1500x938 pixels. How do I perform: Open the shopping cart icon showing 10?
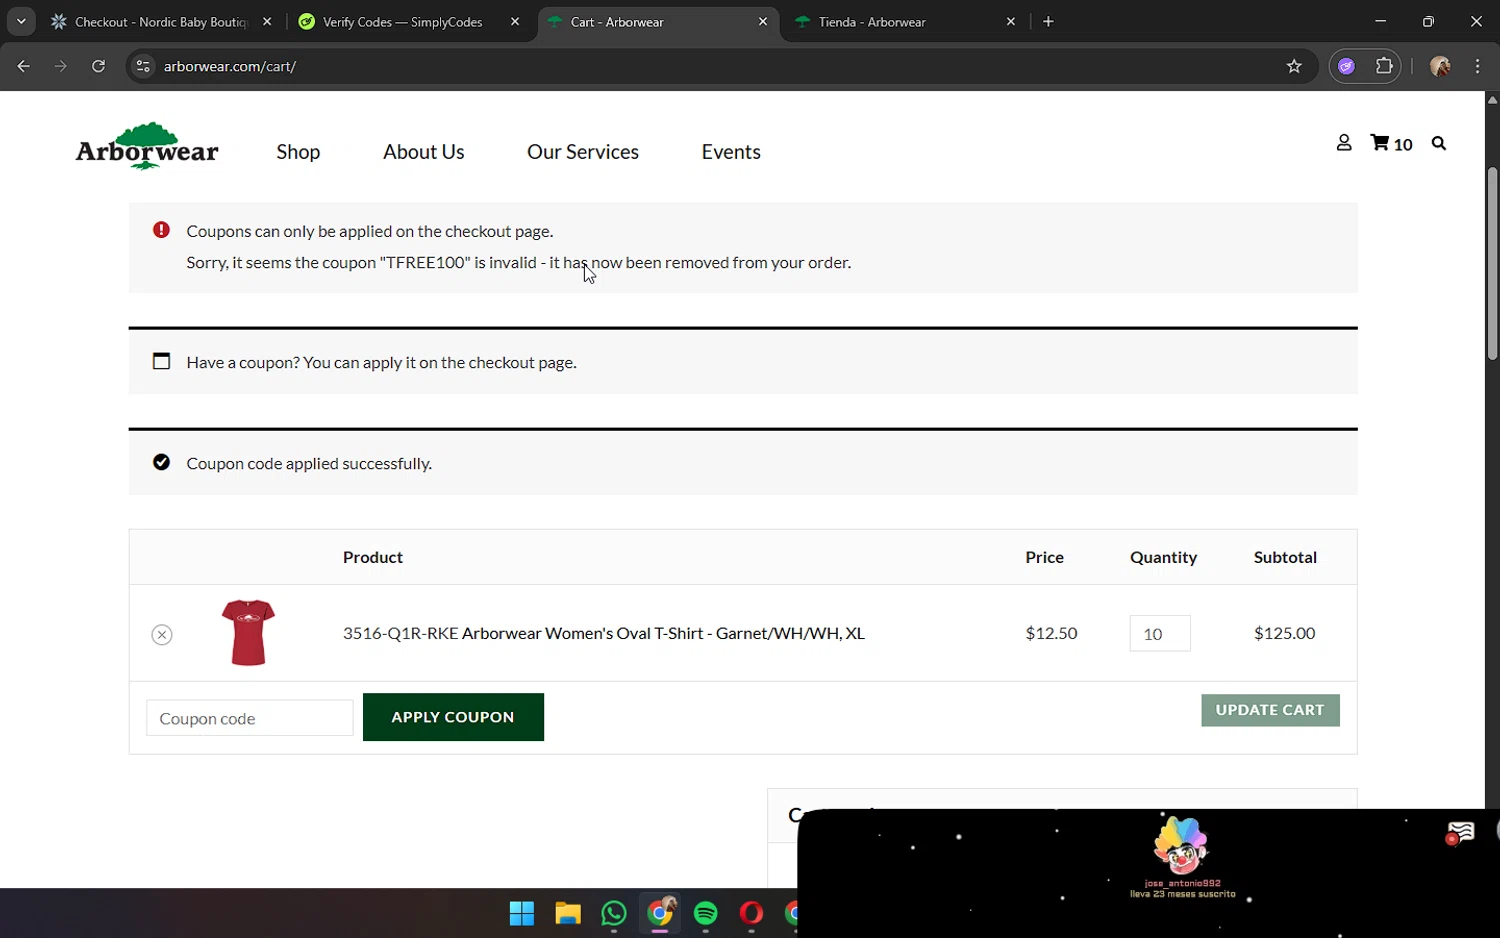pos(1391,143)
